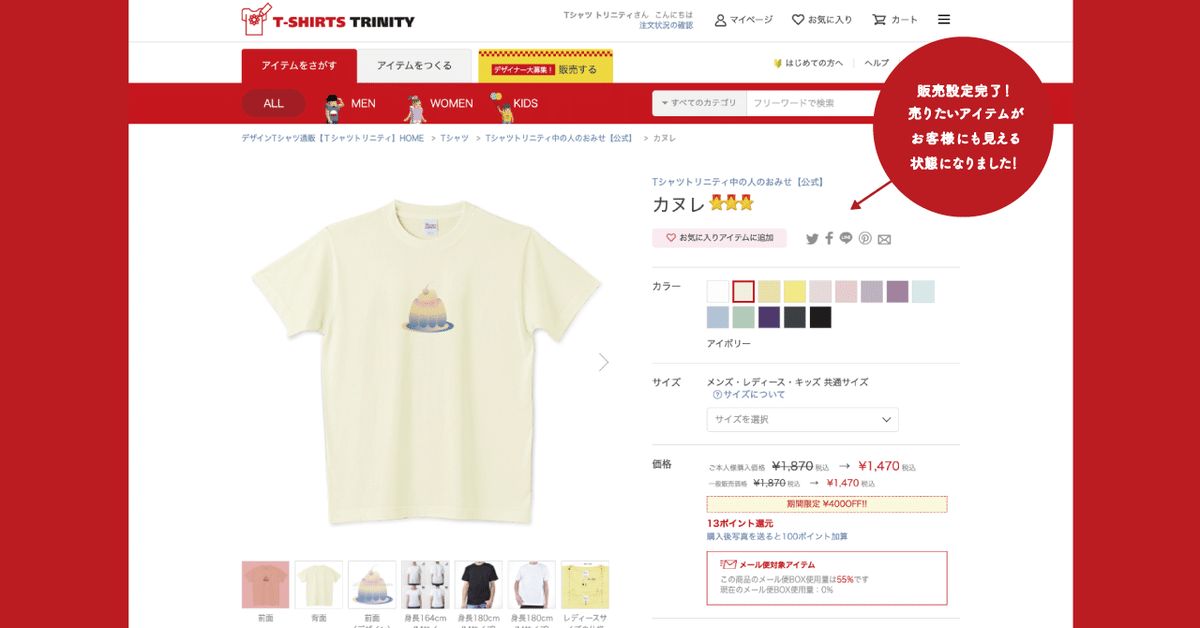Image resolution: width=1200 pixels, height=628 pixels.
Task: Share the item by email envelope icon
Action: point(884,239)
